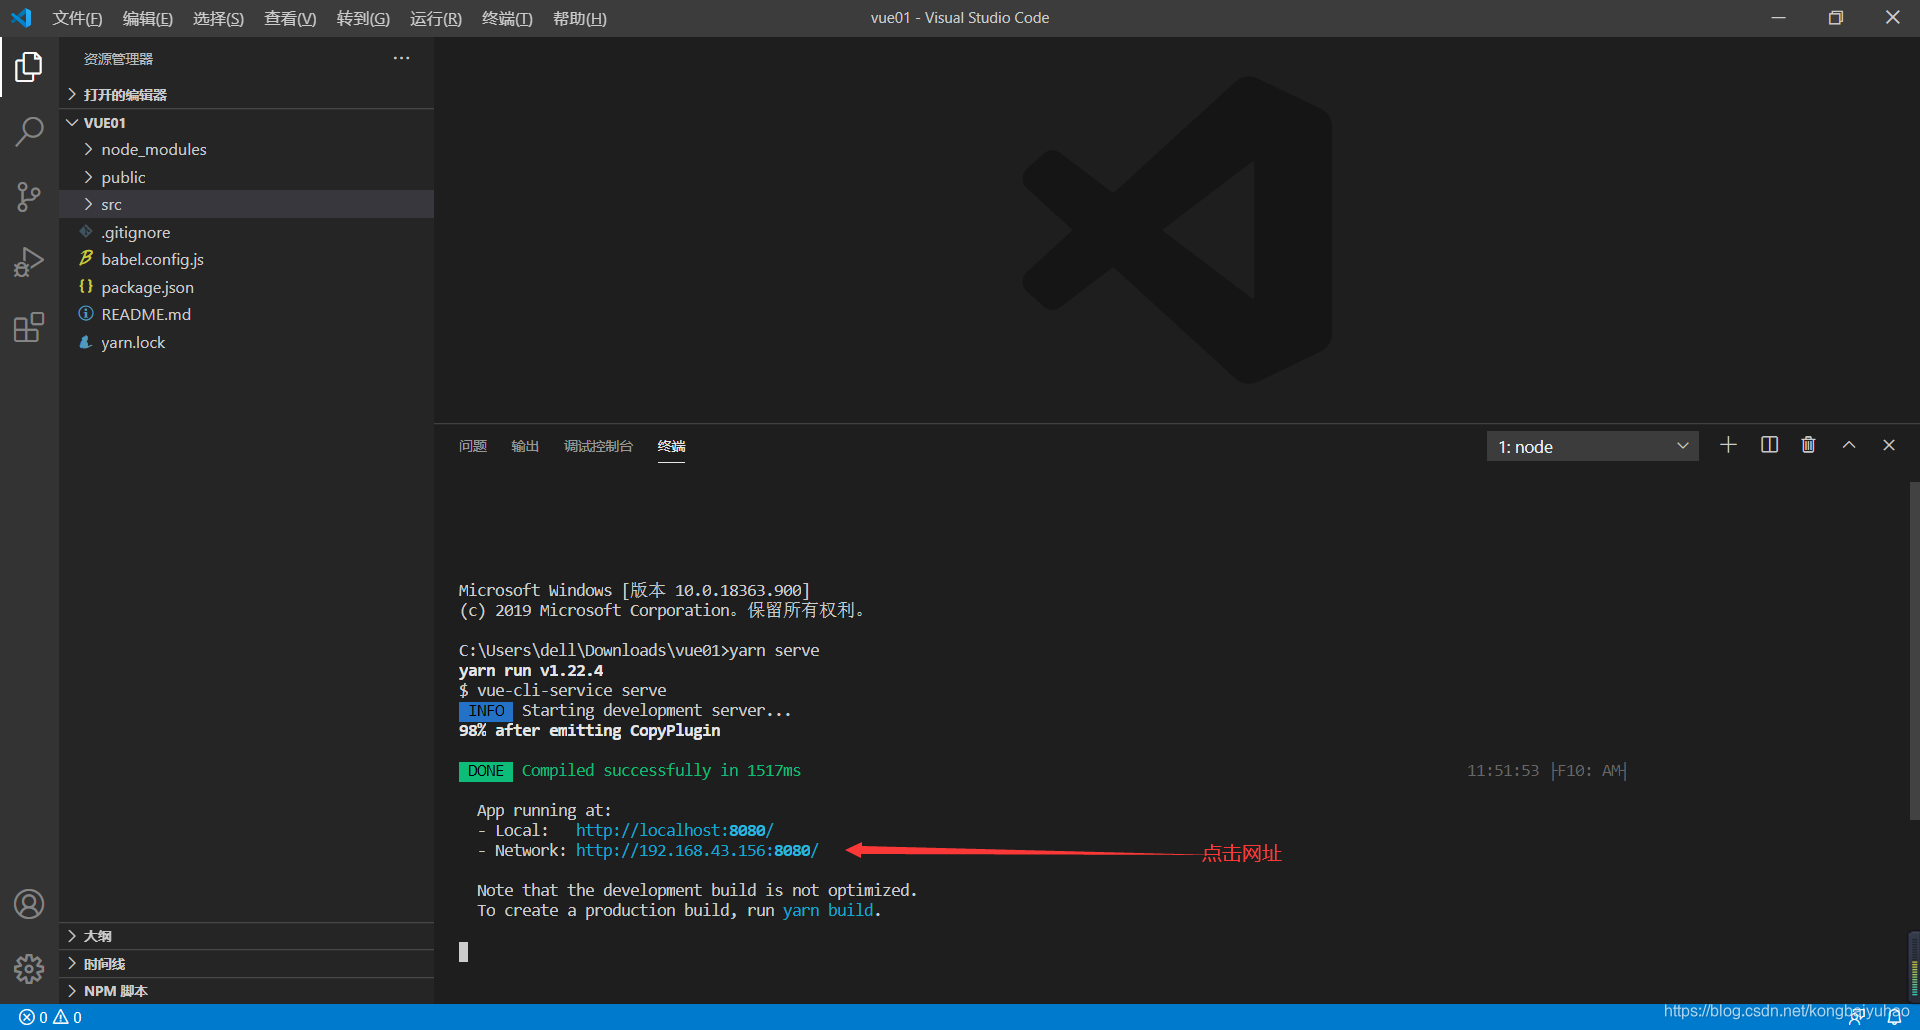
Task: Open the 文件(F) menu
Action: tap(77, 18)
